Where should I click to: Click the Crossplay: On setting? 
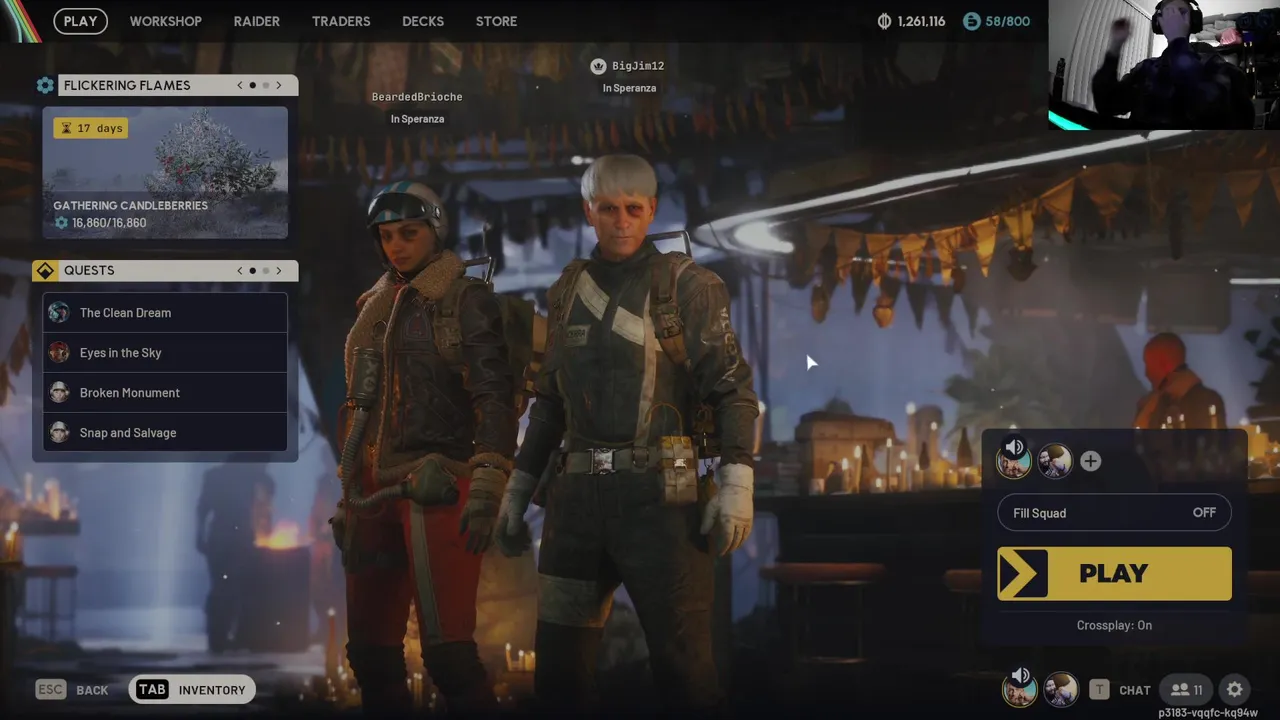(1114, 625)
